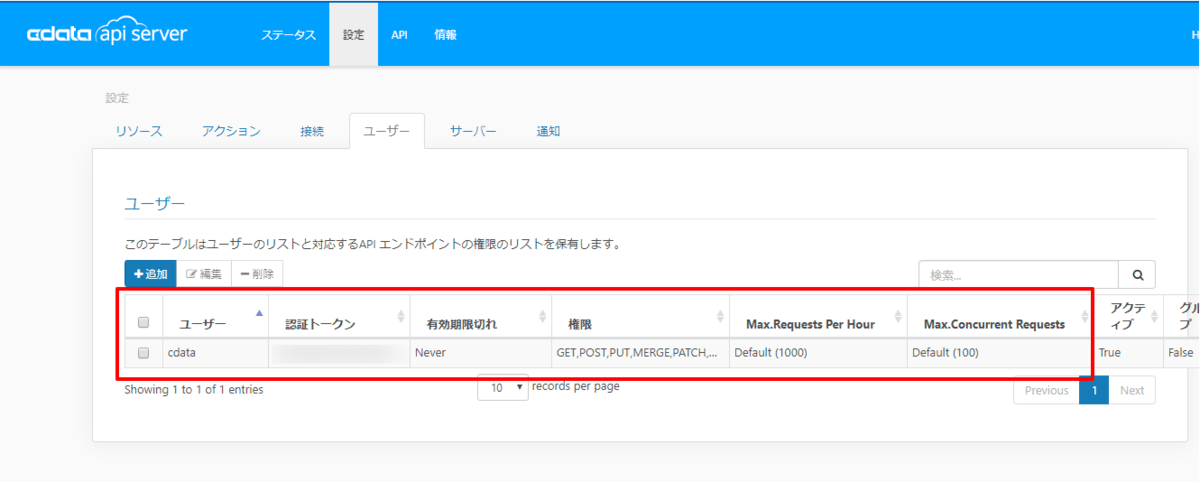The image size is (1200, 482).
Task: Select page 1 in pagination
Action: [x=1094, y=390]
